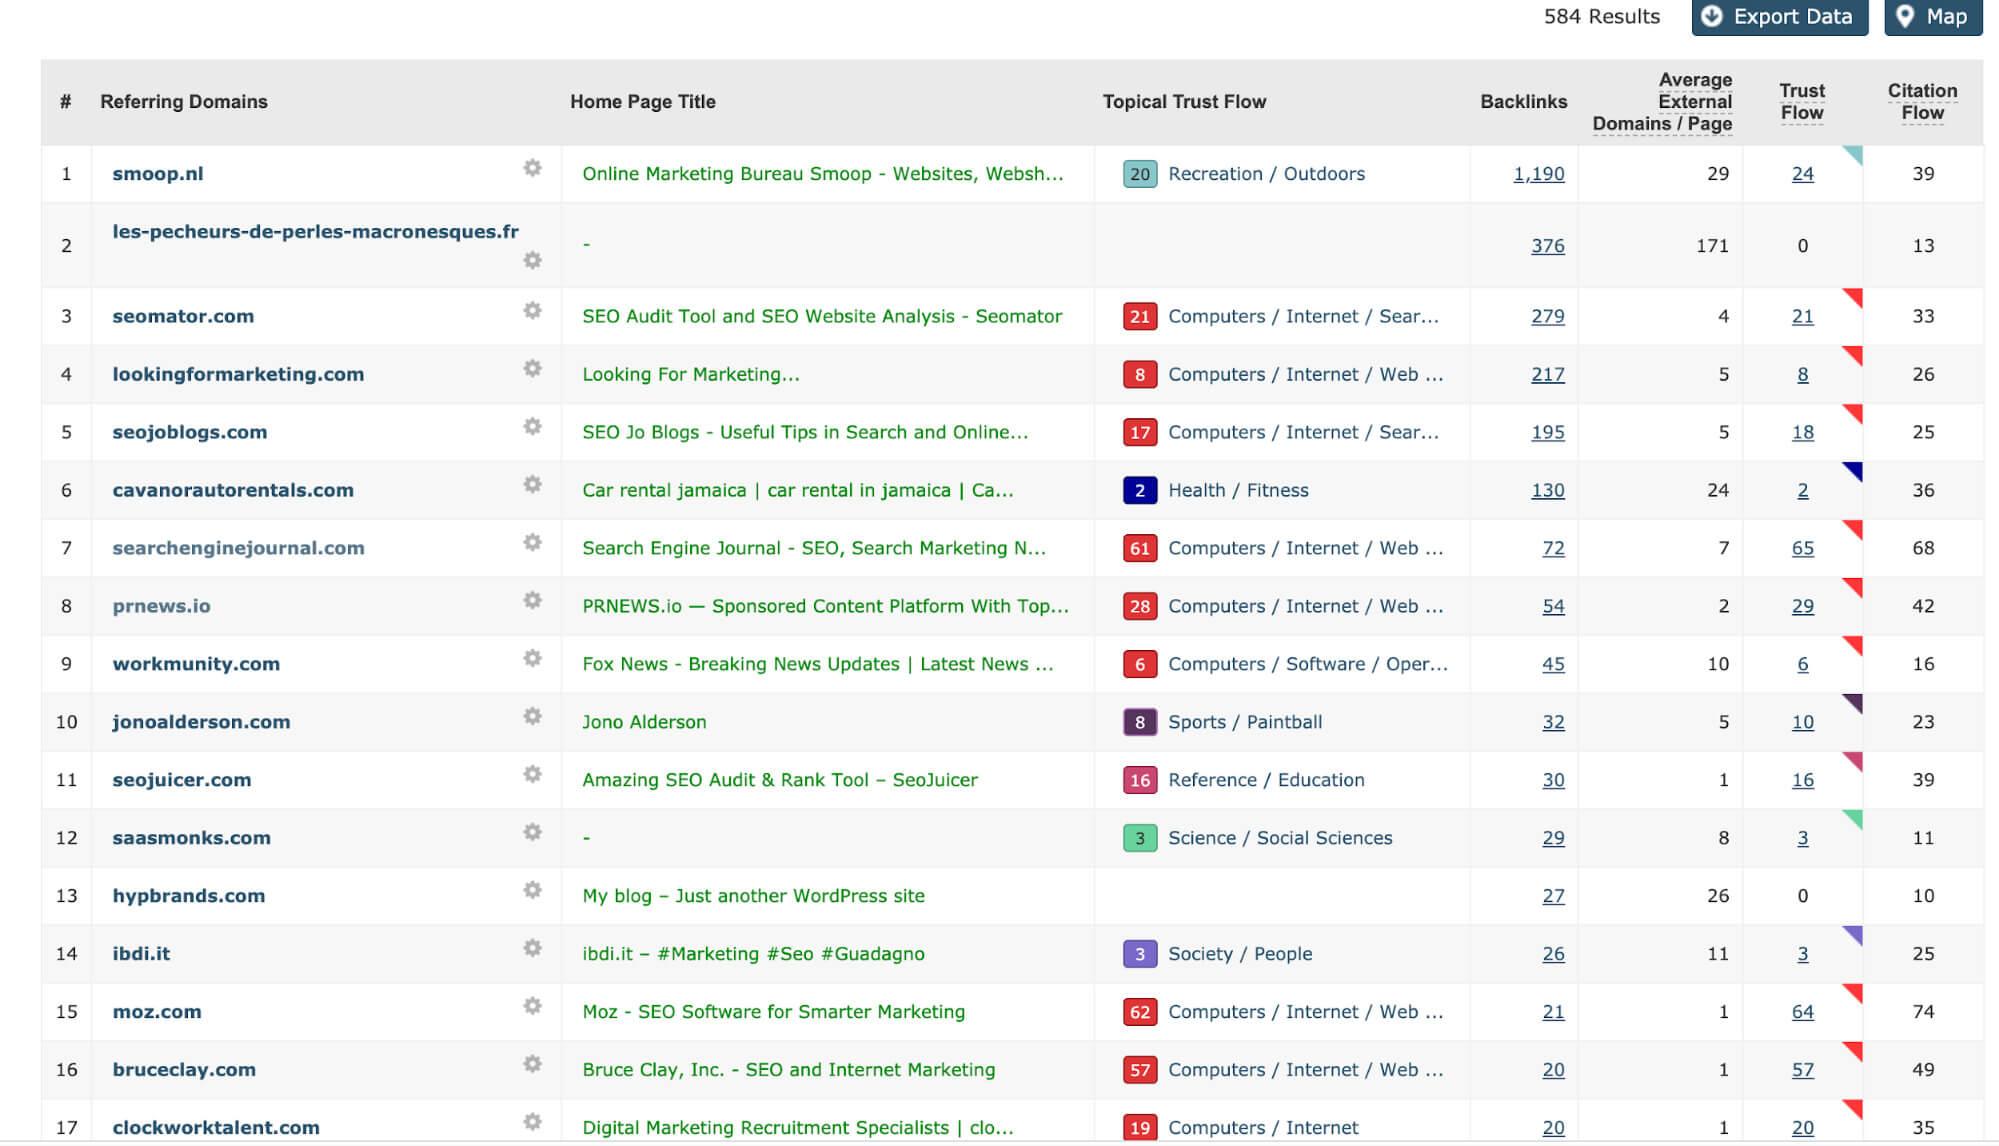Click the pink badge 16 for Reference / Education
The height and width of the screenshot is (1146, 1999).
click(1140, 780)
